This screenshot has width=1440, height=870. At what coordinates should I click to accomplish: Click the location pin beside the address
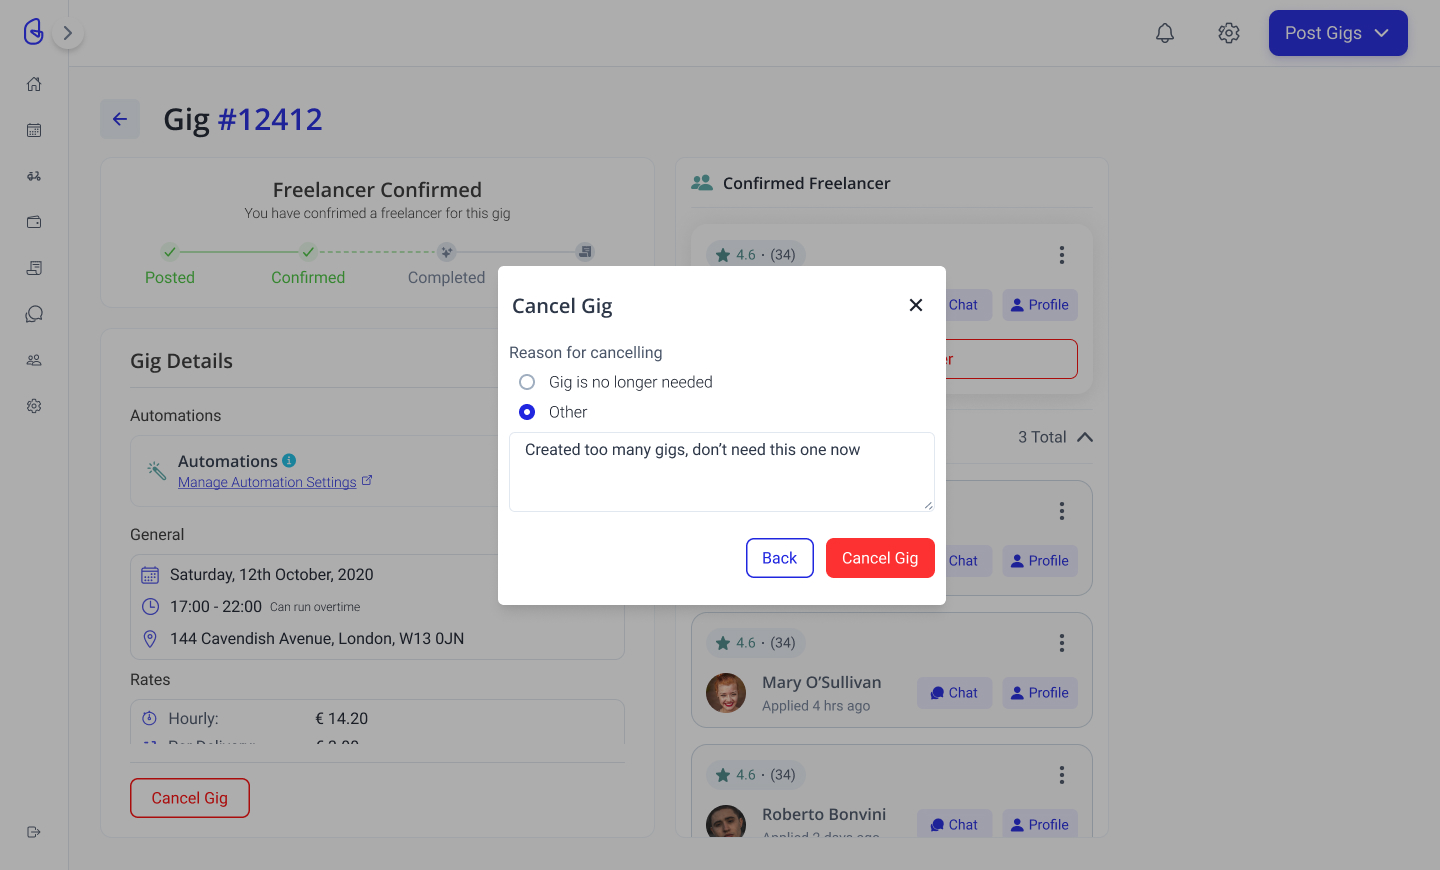(x=150, y=638)
